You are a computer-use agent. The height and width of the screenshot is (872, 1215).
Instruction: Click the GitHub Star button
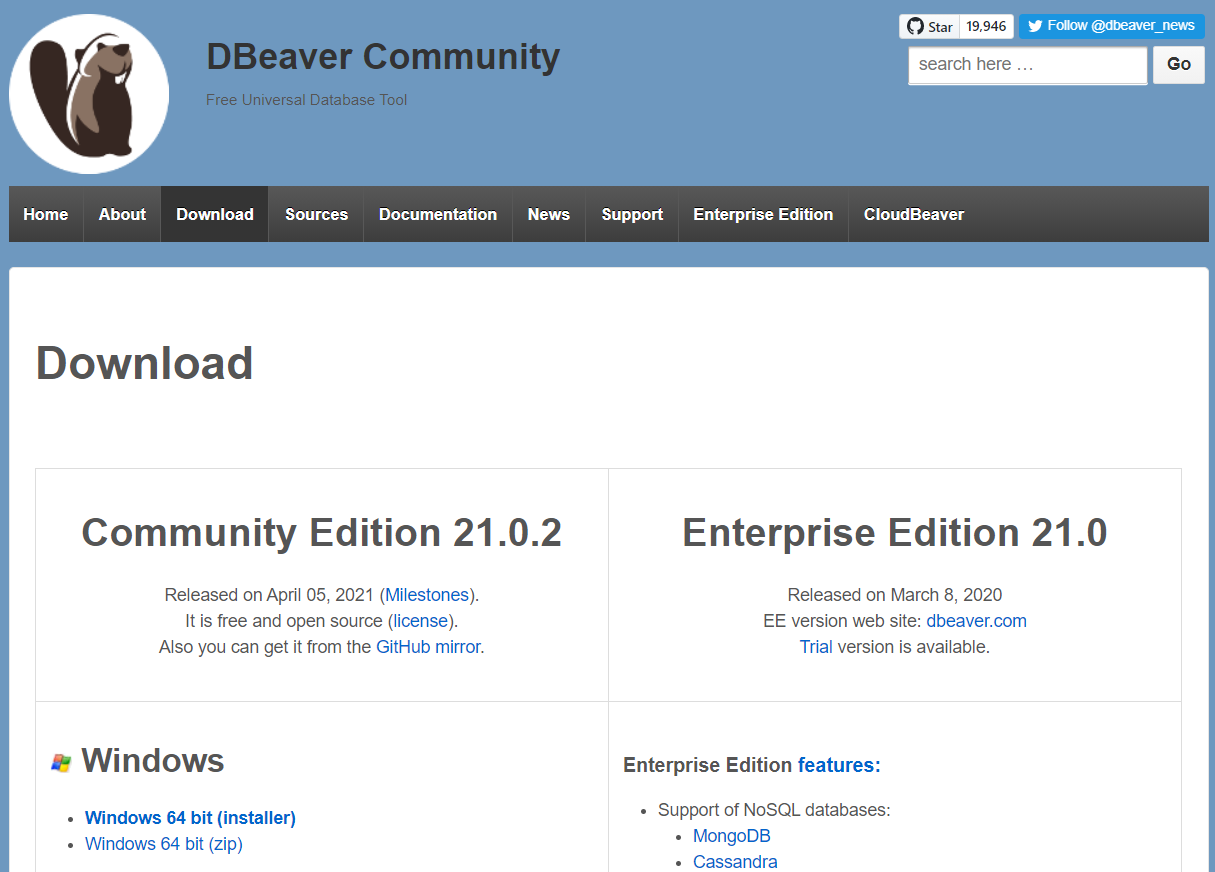[929, 27]
